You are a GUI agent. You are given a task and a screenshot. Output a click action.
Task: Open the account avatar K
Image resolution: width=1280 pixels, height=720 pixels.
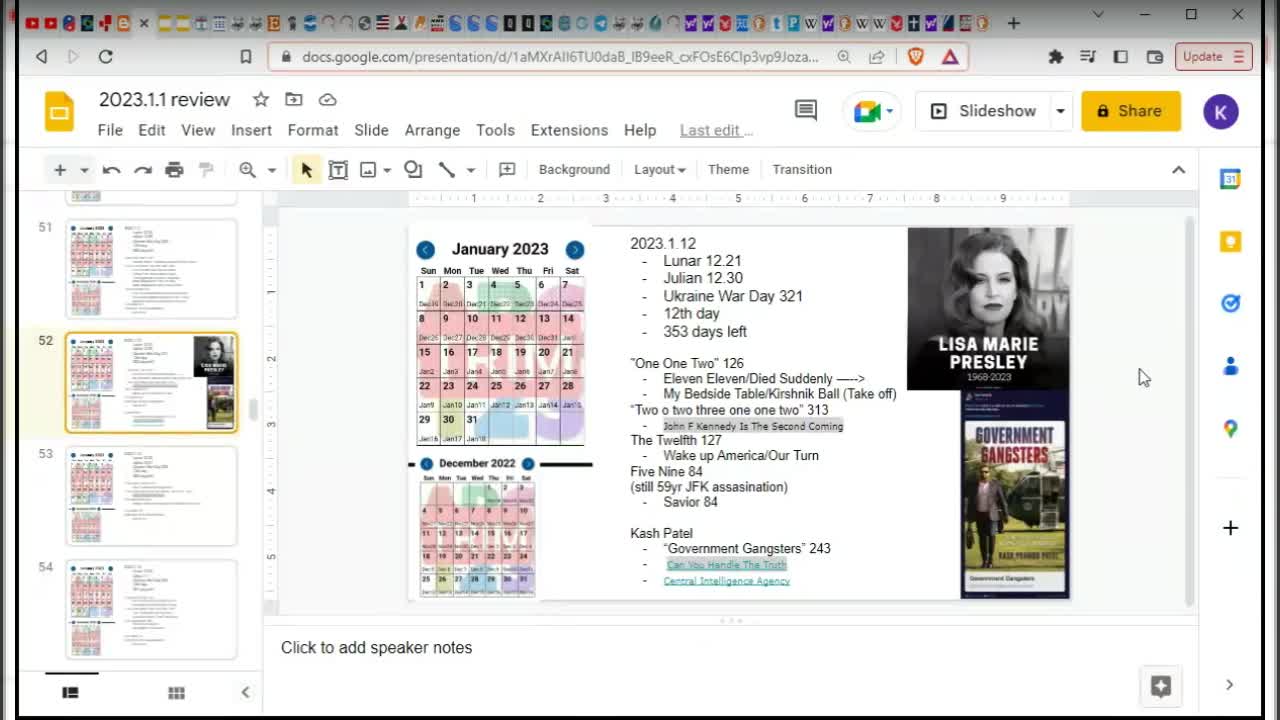[x=1220, y=111]
